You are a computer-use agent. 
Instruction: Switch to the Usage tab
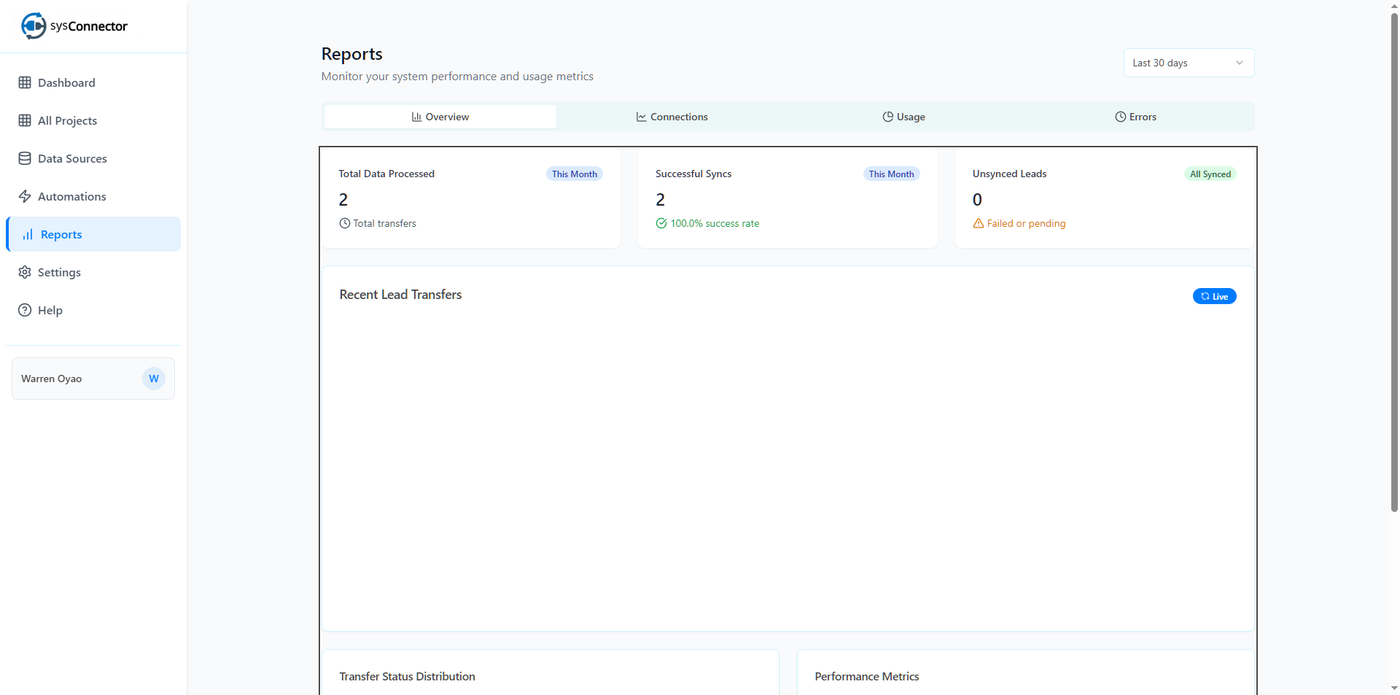[903, 117]
